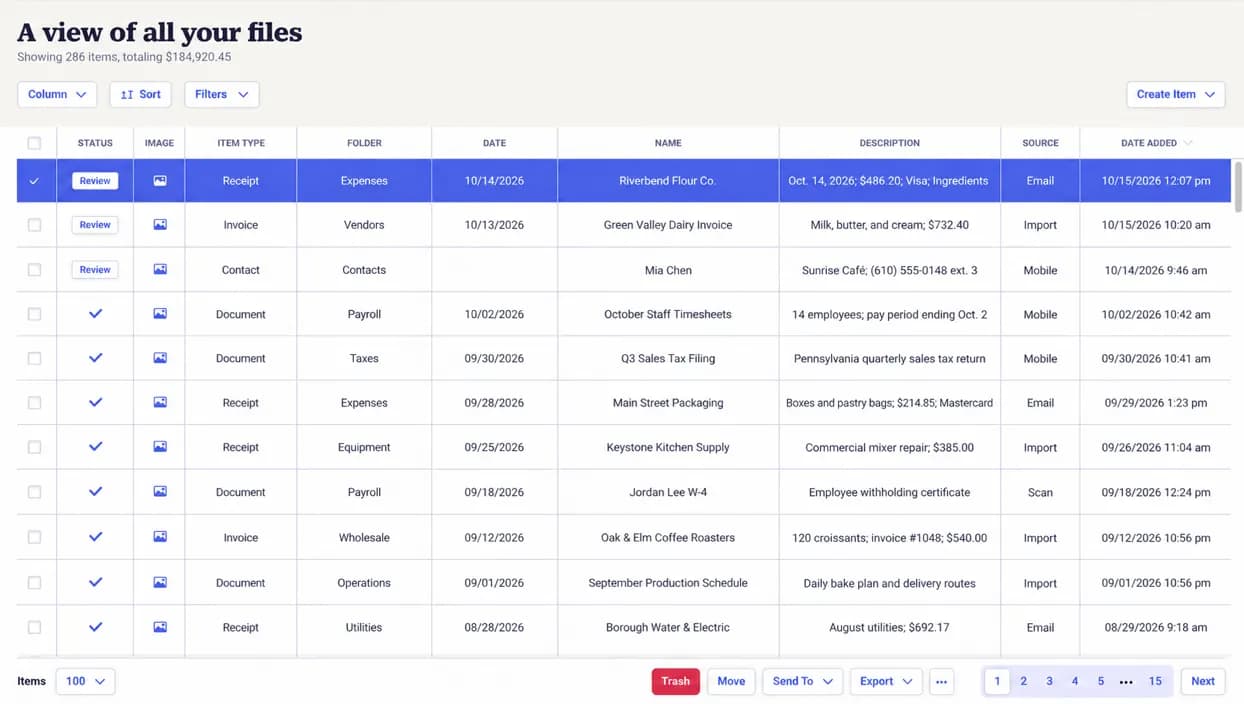
Task: Click the Description column header
Action: 889,143
